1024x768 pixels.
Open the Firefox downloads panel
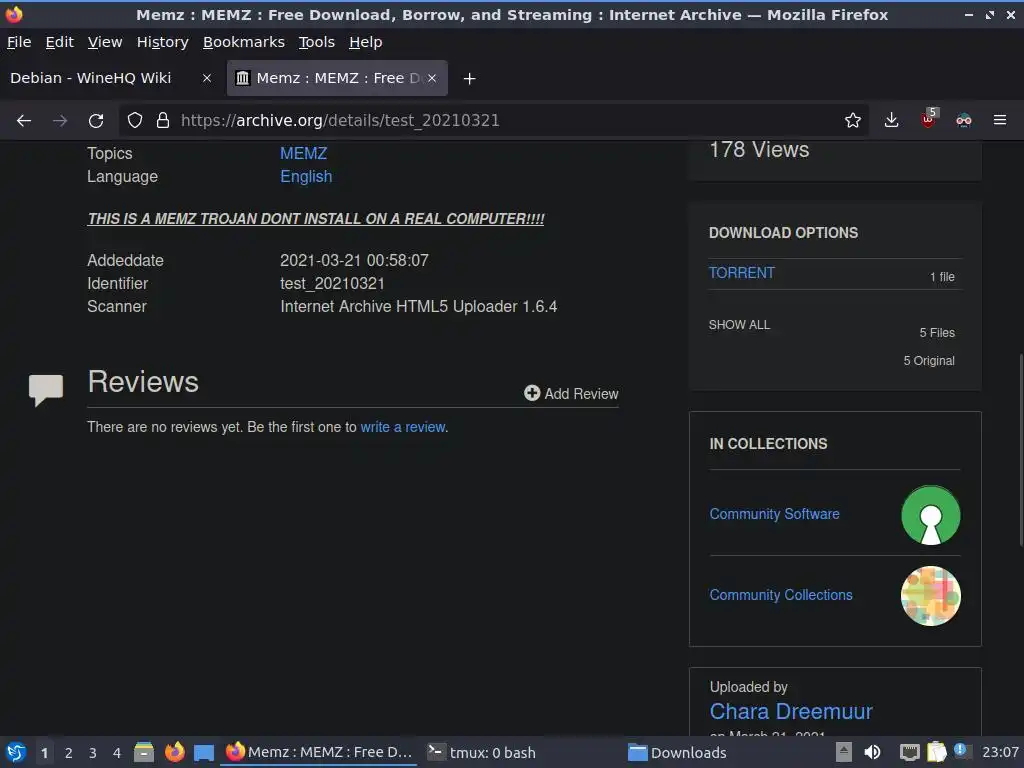[891, 120]
